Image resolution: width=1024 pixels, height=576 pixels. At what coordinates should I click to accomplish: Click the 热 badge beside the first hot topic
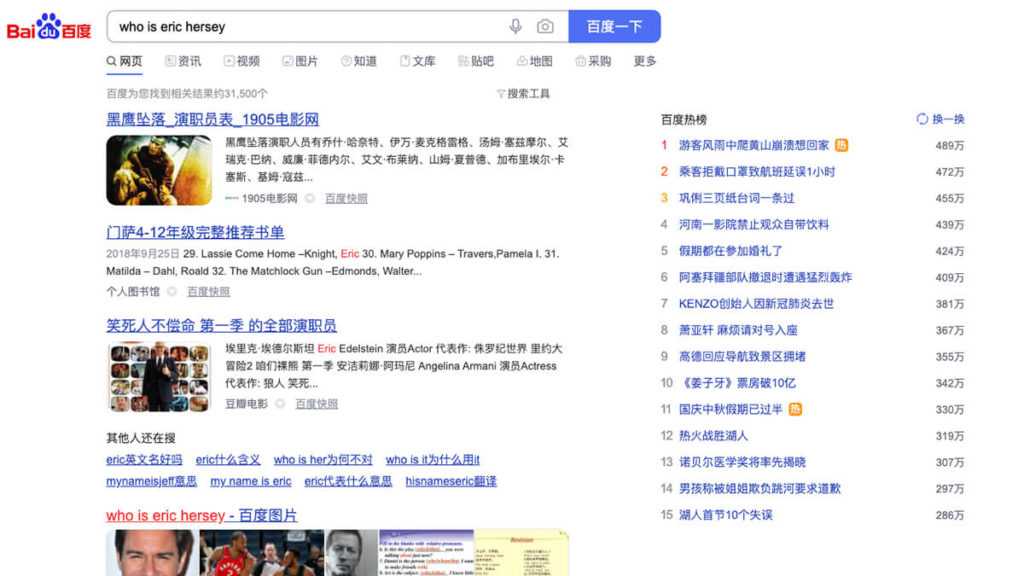point(842,145)
